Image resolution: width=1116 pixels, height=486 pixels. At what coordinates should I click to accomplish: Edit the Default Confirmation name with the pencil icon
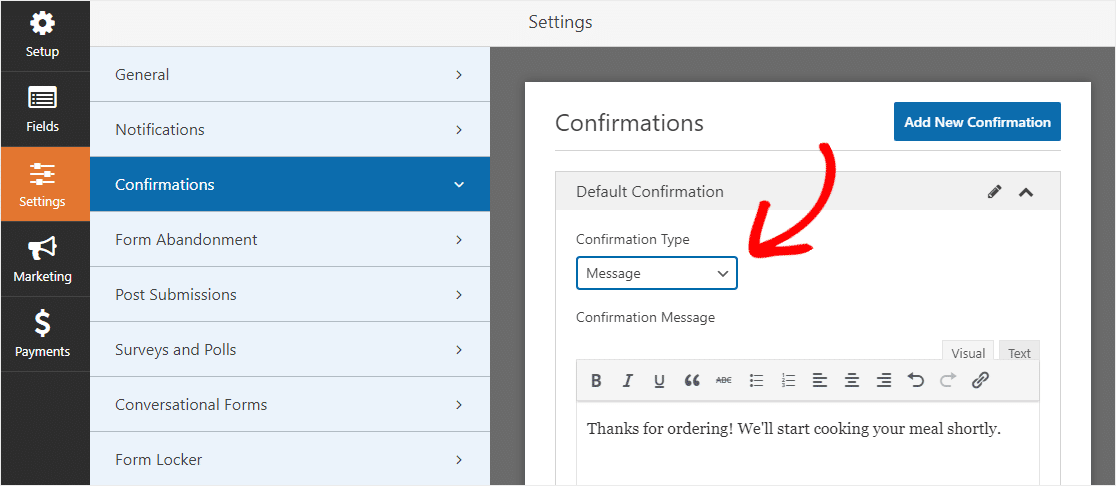[994, 191]
